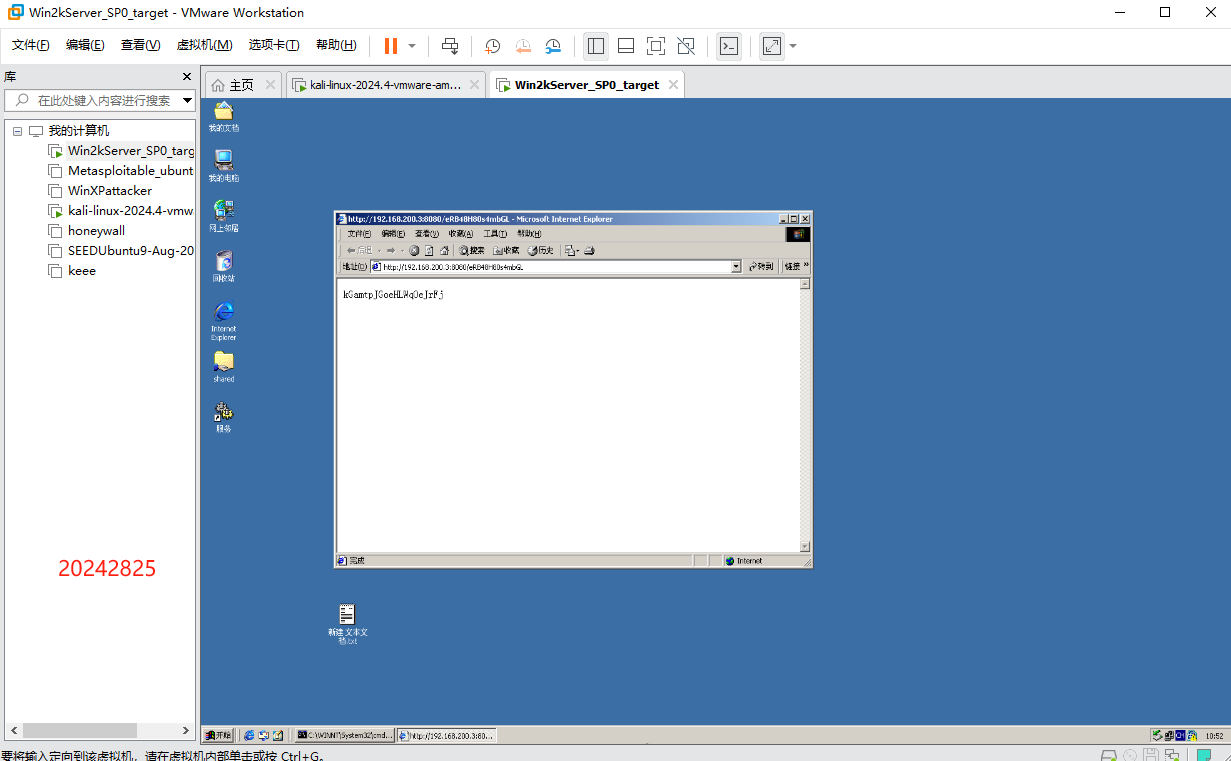Click the library horizontal scrollbar thumb

81,730
